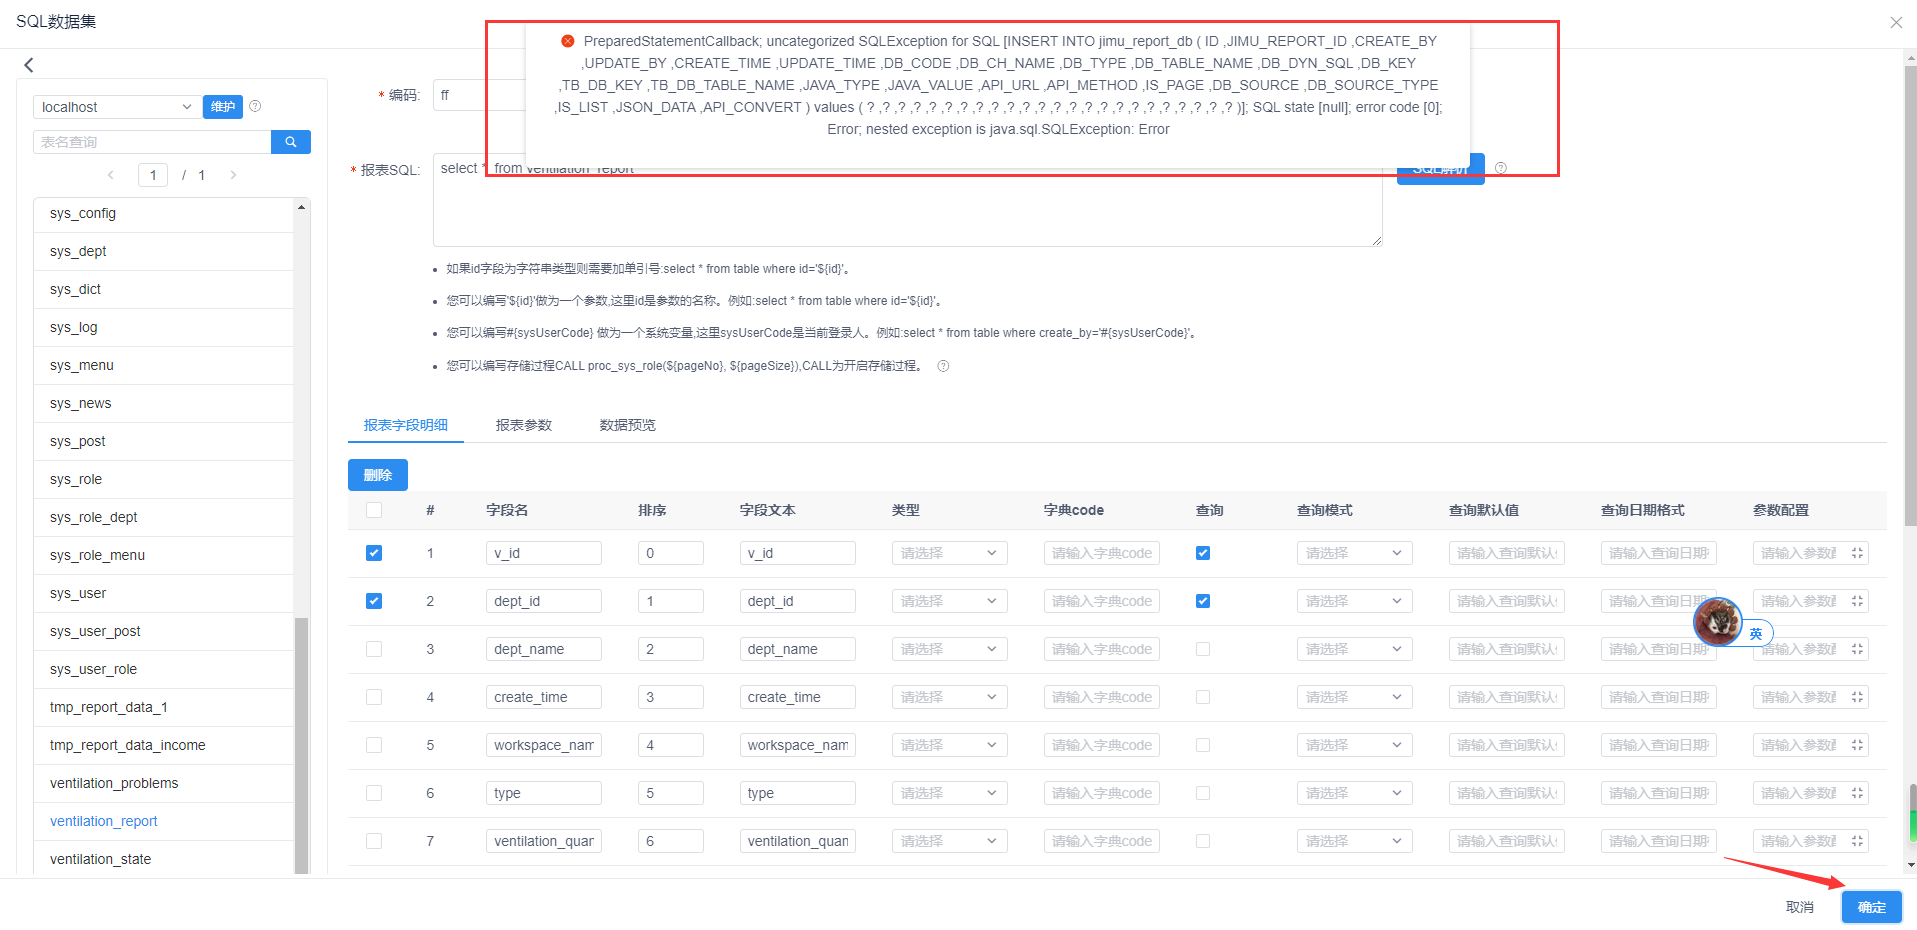Open the 查询模式 dropdown for type row
This screenshot has height=930, width=1917.
pyautogui.click(x=1354, y=793)
